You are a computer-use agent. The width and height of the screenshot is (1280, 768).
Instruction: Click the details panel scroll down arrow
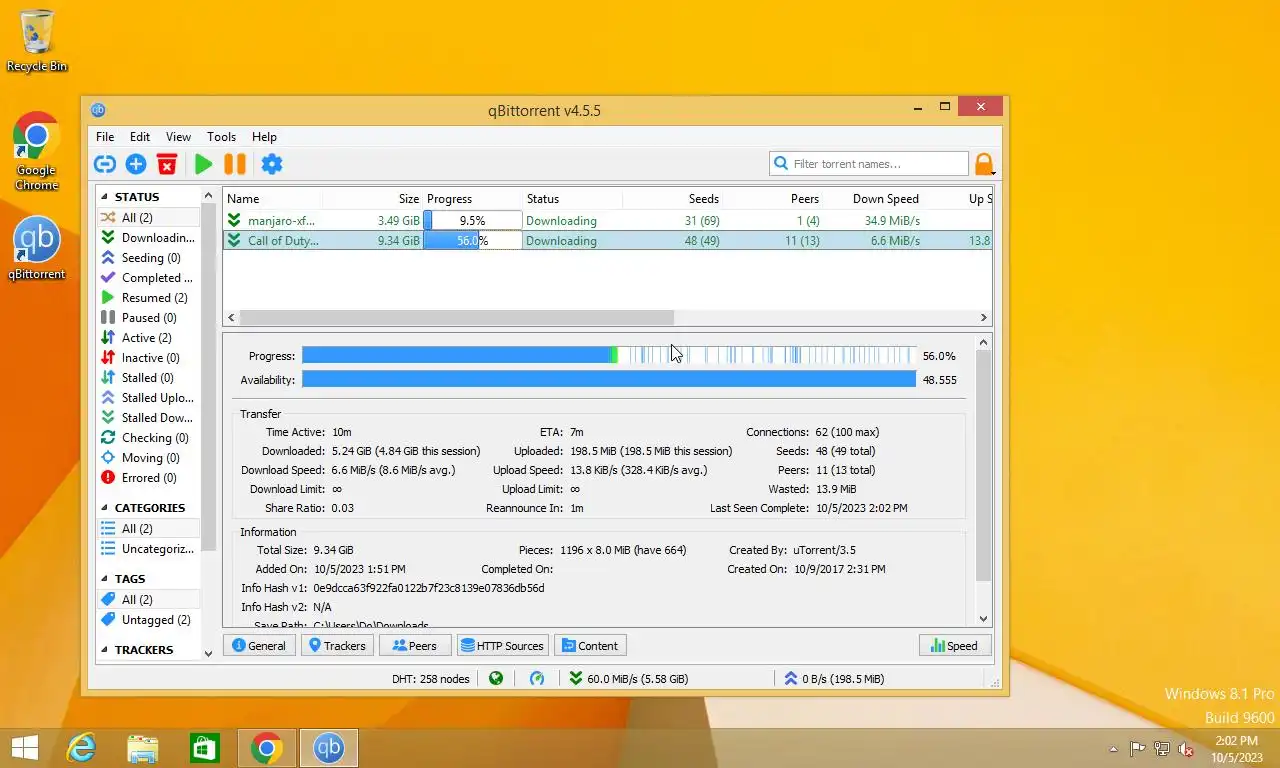click(983, 619)
